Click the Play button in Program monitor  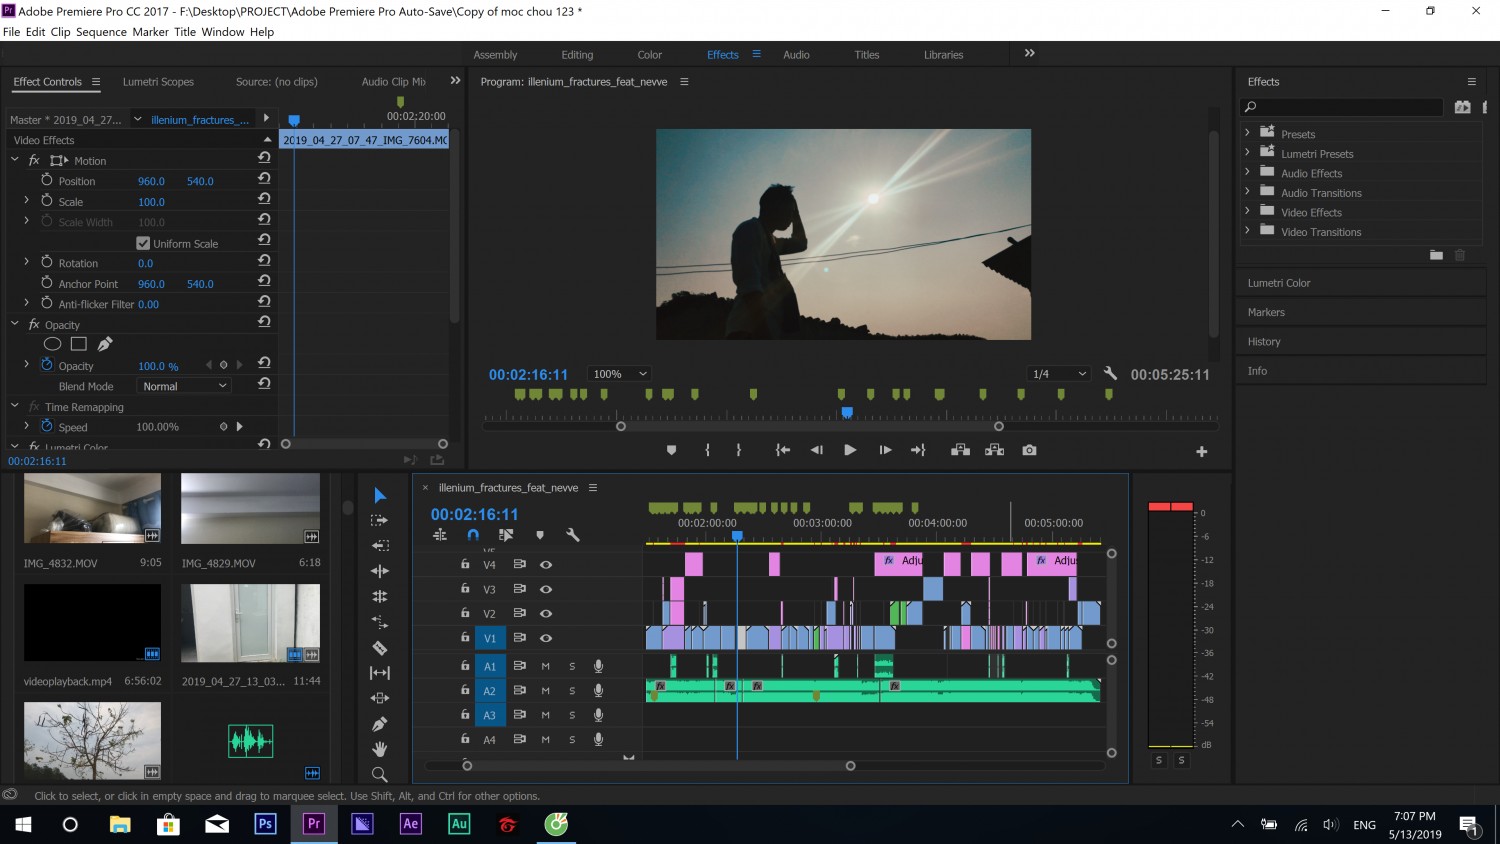point(850,450)
